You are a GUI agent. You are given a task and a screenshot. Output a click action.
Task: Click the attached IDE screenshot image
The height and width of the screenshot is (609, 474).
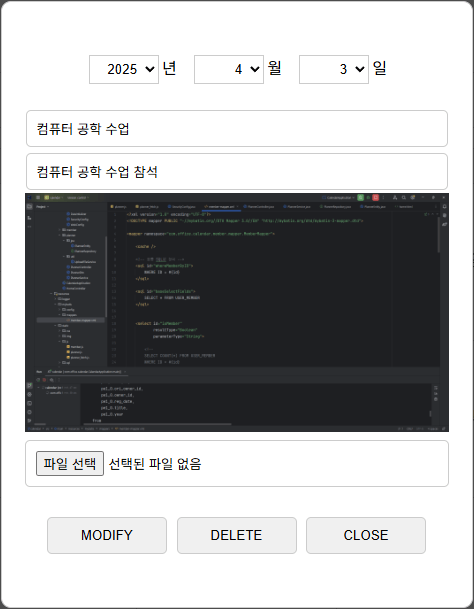point(237,312)
